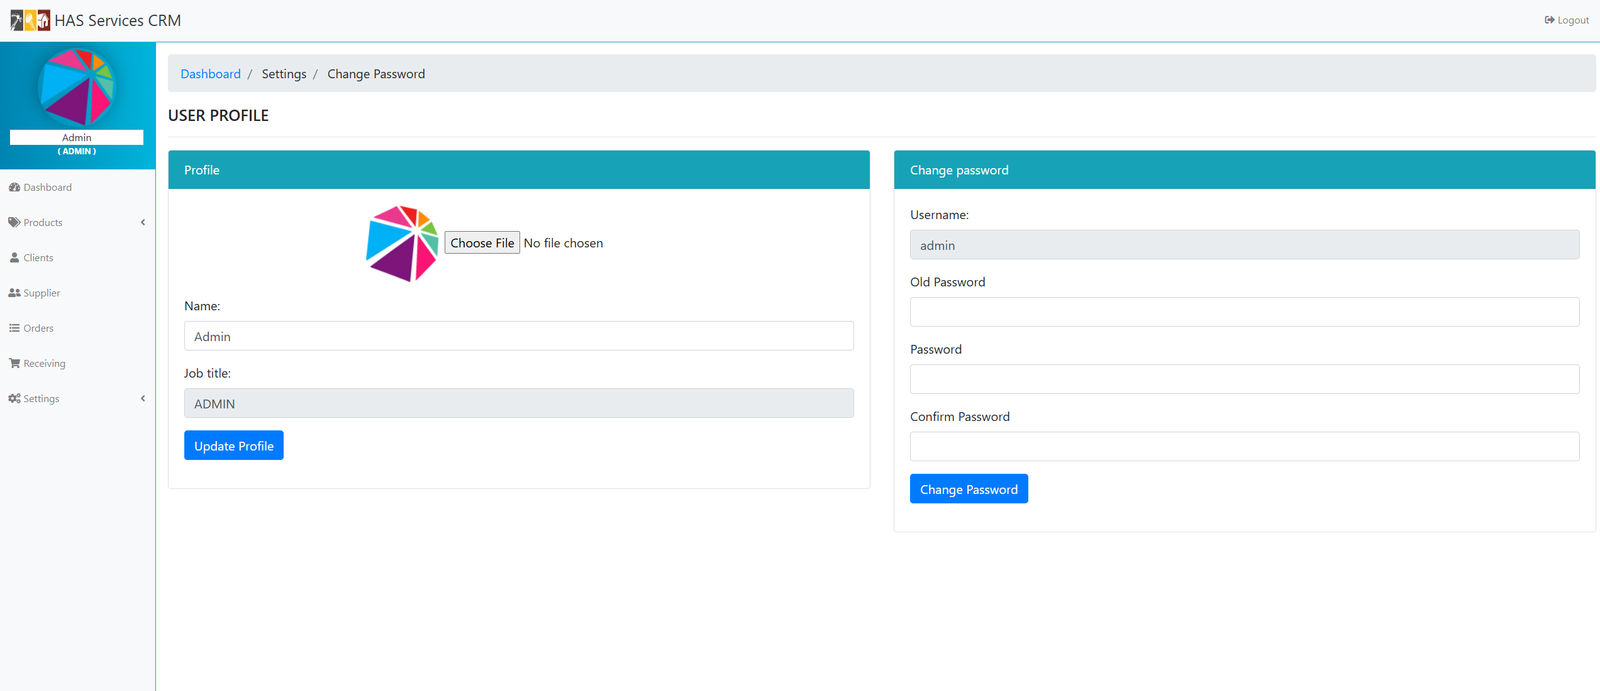Click the profile picture preview in Profile panel
1600x691 pixels.
(402, 243)
